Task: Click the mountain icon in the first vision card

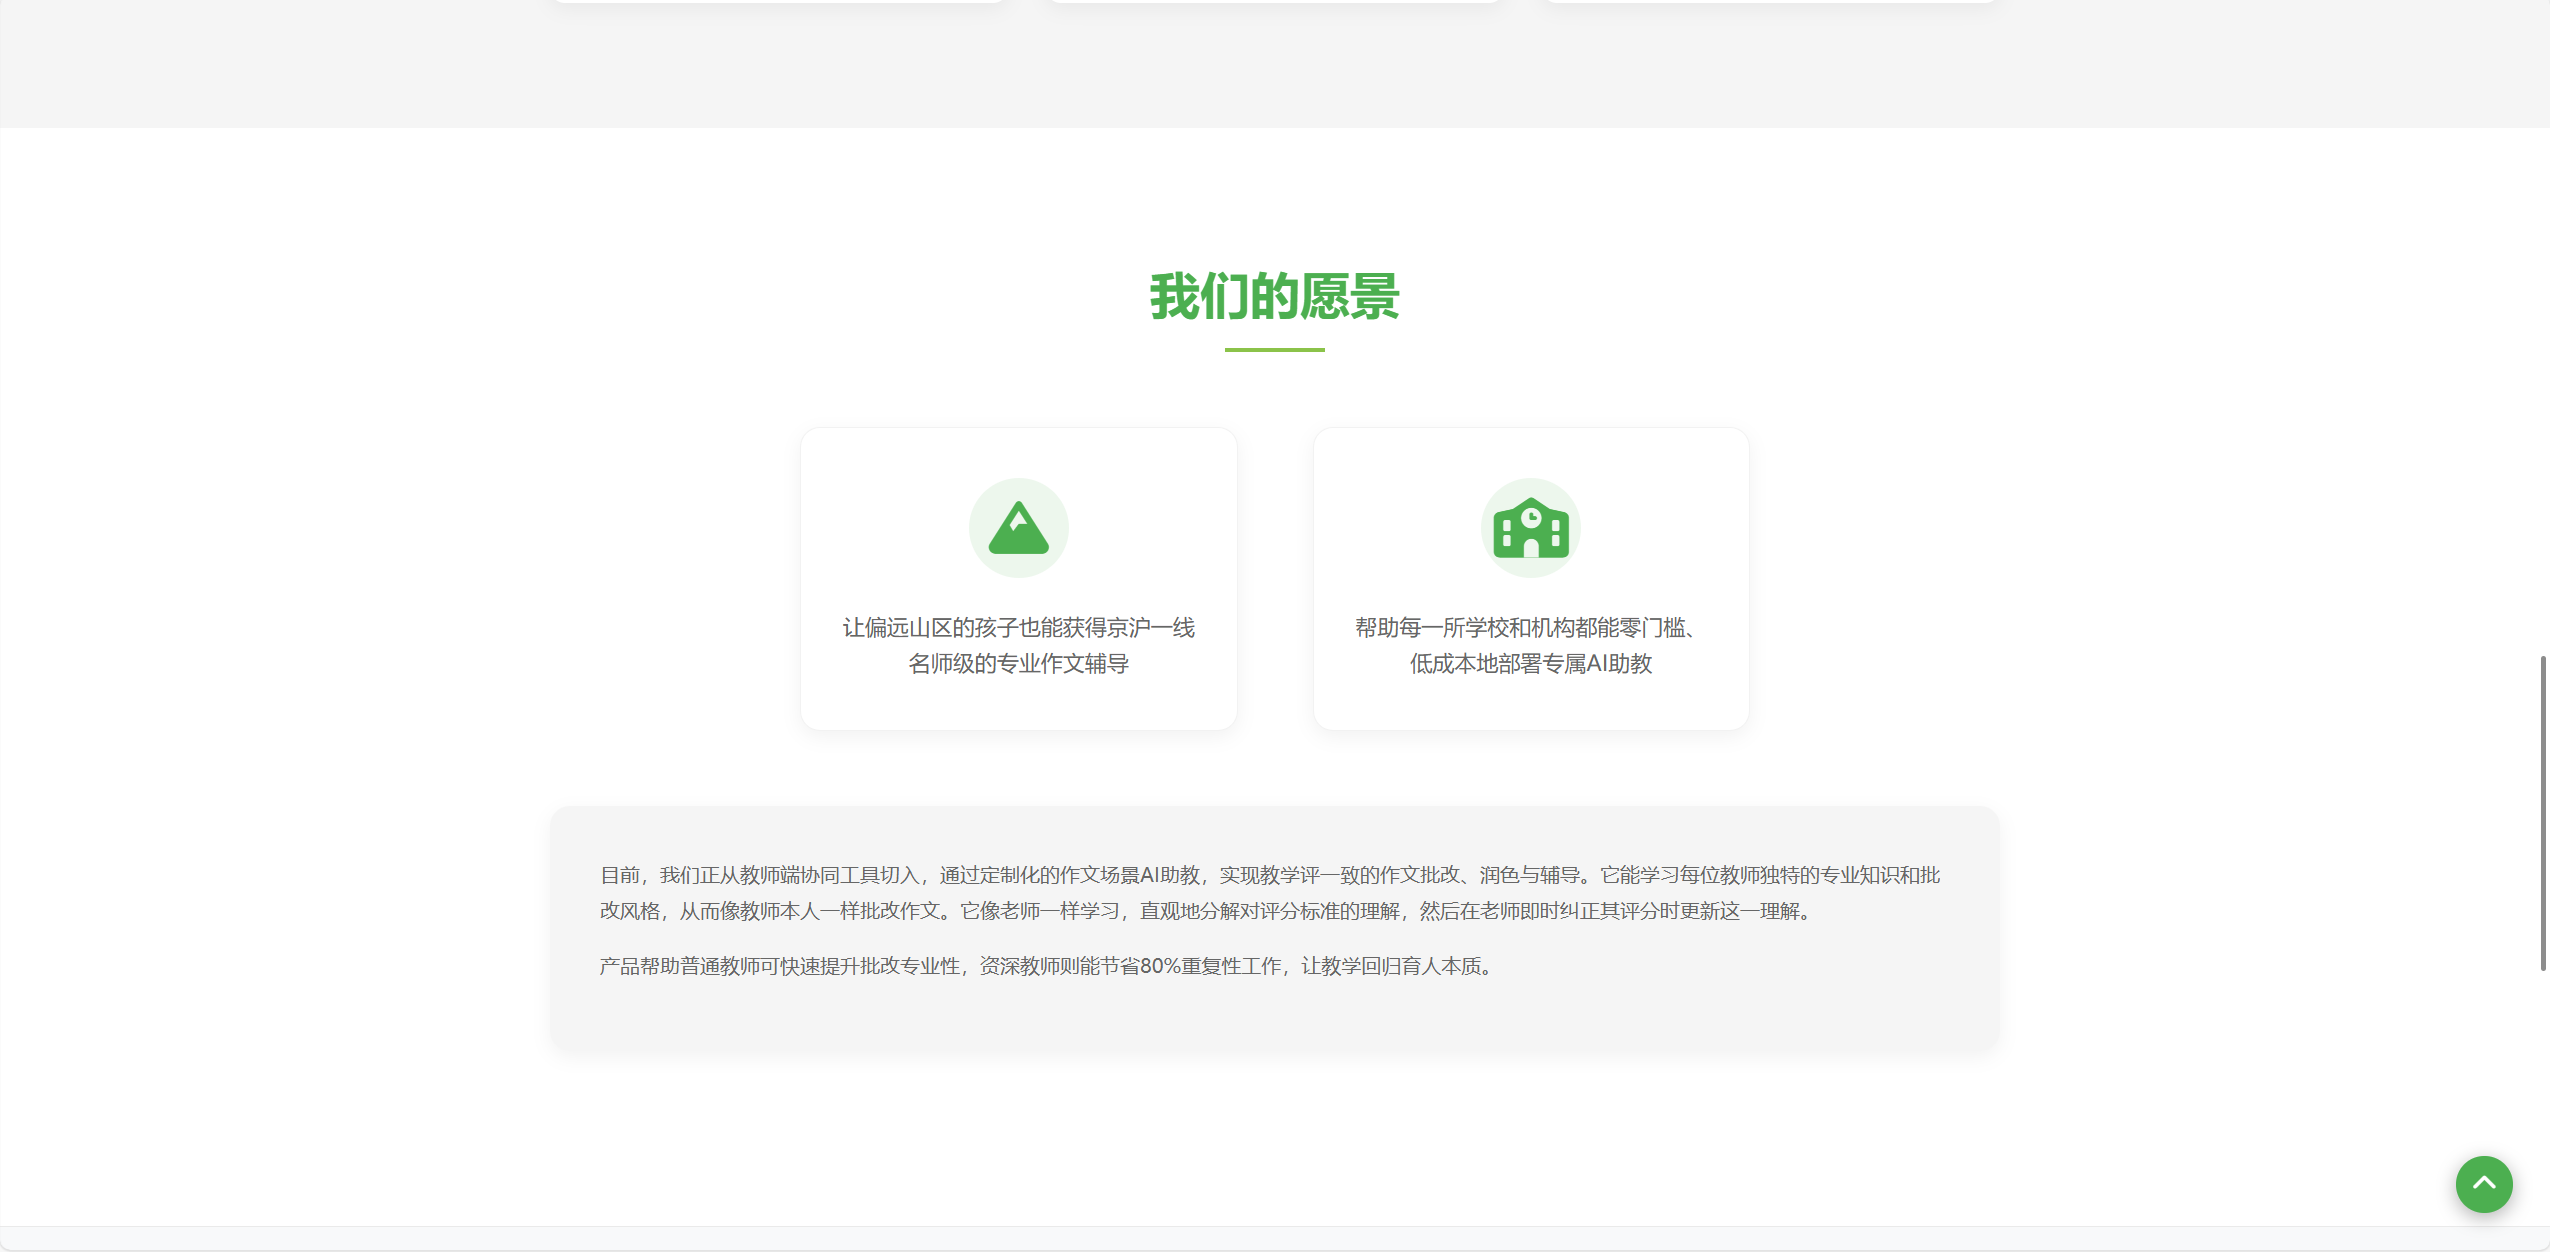Action: pos(1018,528)
